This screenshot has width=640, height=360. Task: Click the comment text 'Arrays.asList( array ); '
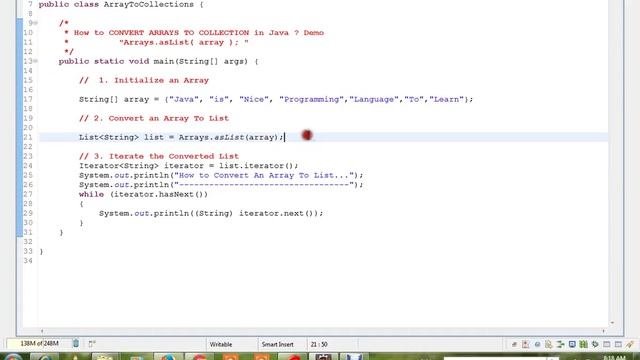pyautogui.click(x=184, y=42)
